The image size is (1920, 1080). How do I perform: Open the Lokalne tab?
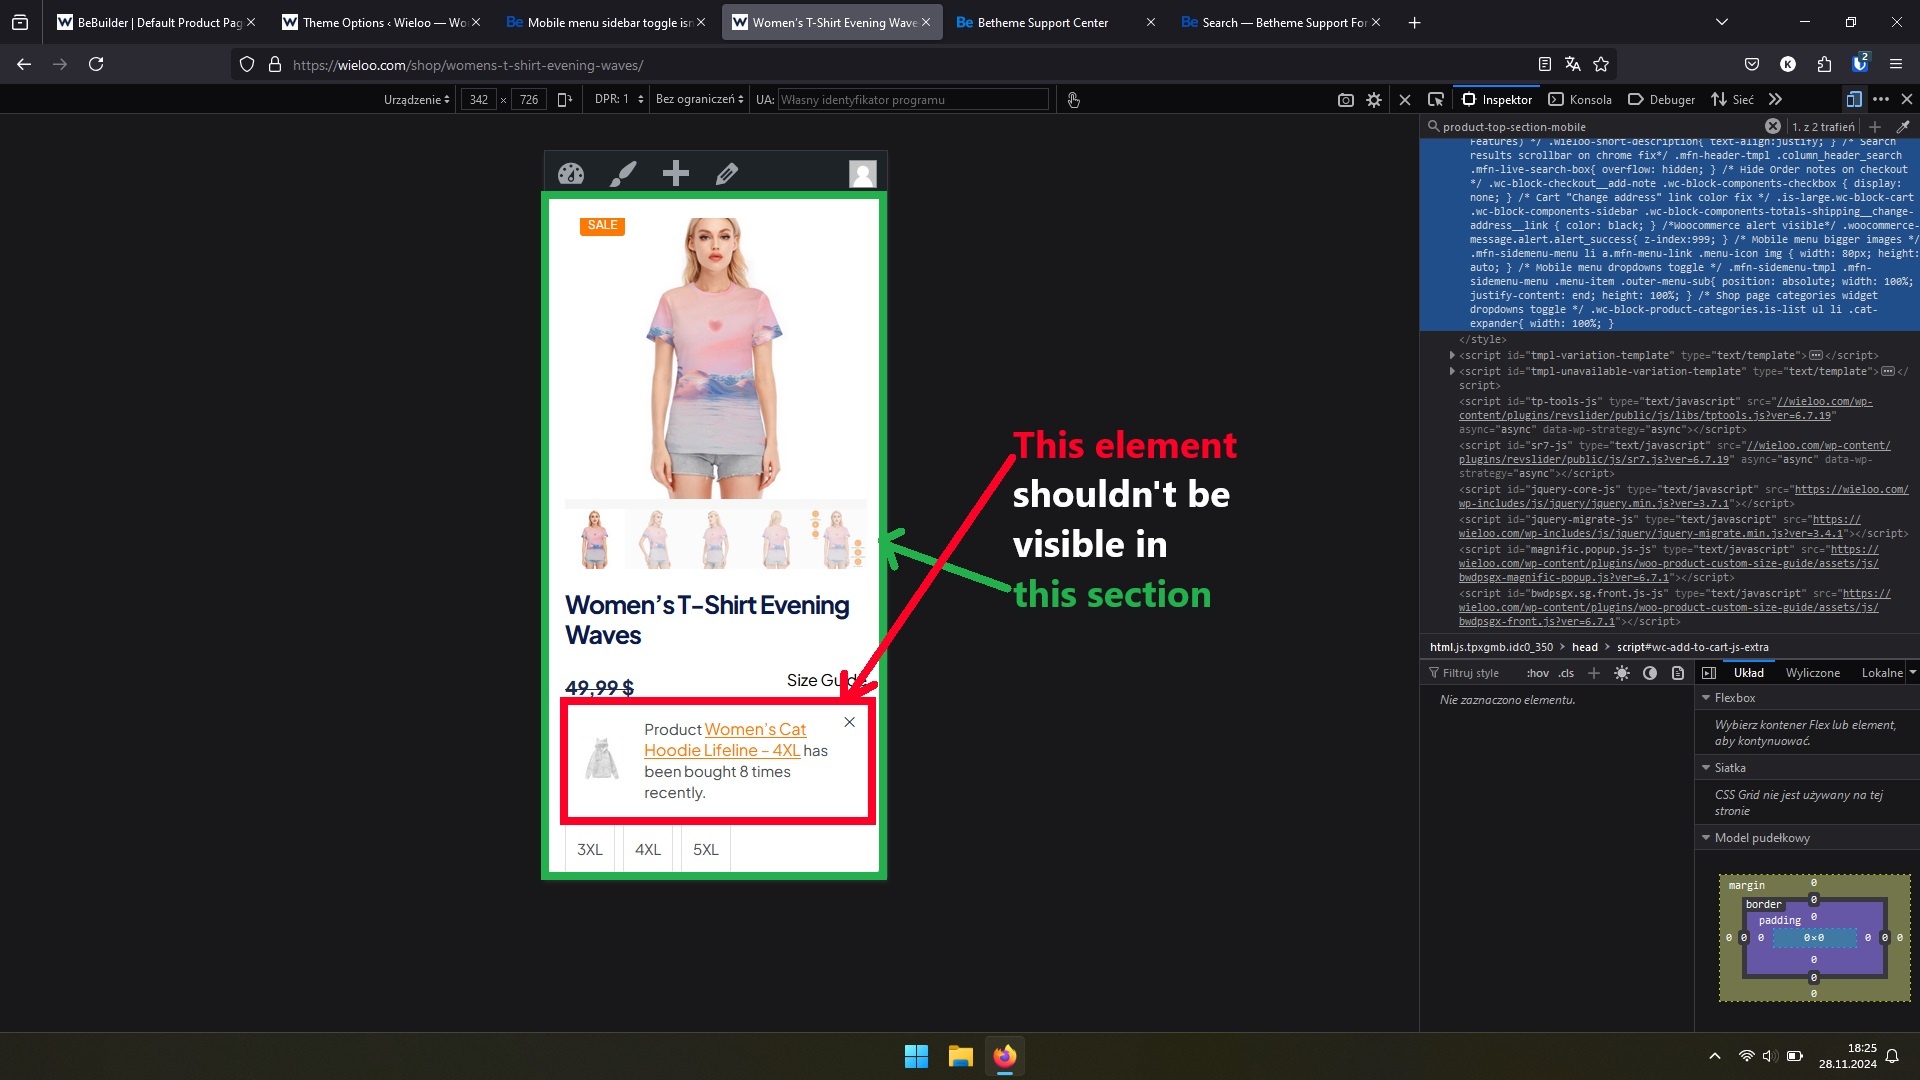[x=1882, y=673]
